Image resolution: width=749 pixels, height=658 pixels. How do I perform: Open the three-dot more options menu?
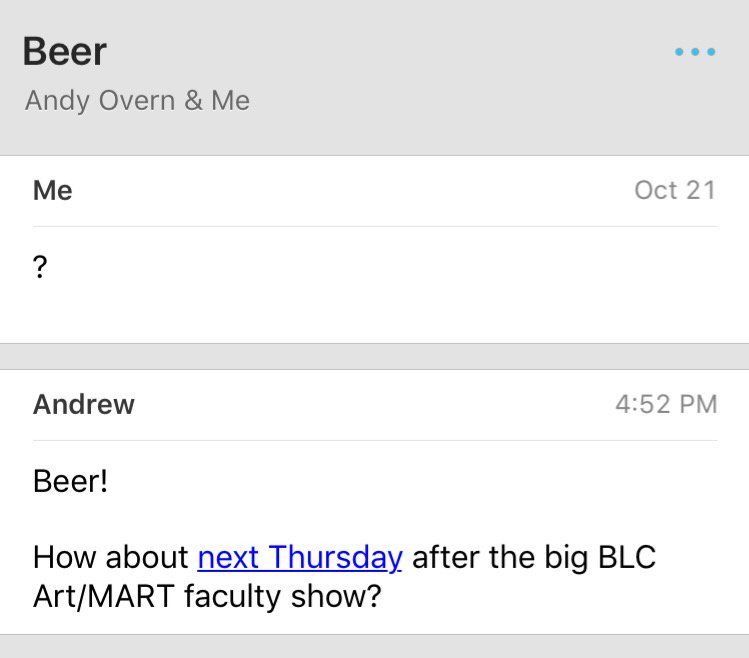point(695,52)
